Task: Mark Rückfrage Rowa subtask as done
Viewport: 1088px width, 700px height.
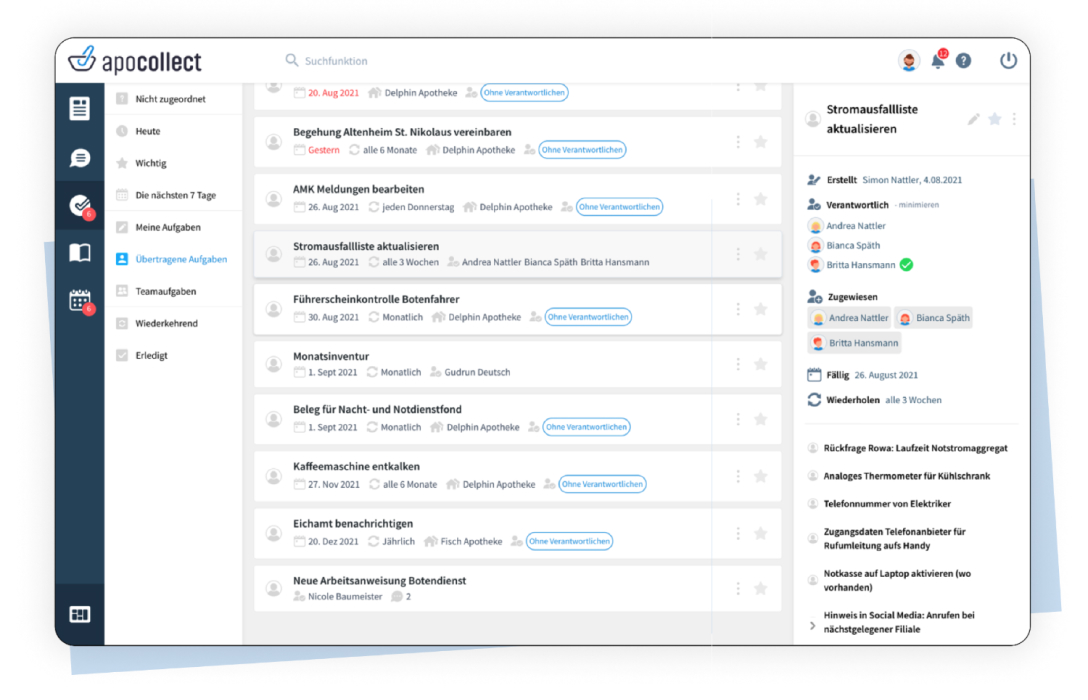Action: (x=813, y=448)
